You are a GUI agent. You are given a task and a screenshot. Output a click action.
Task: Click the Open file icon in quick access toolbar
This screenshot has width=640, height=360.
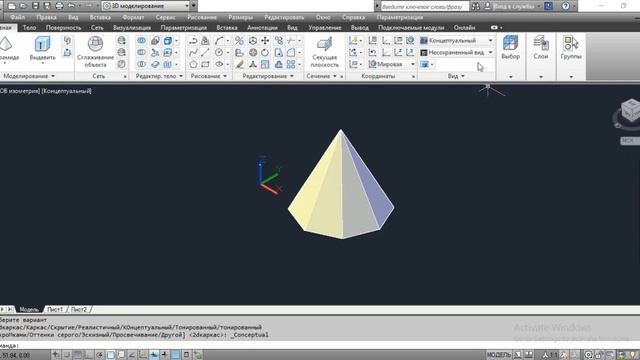tap(24, 6)
